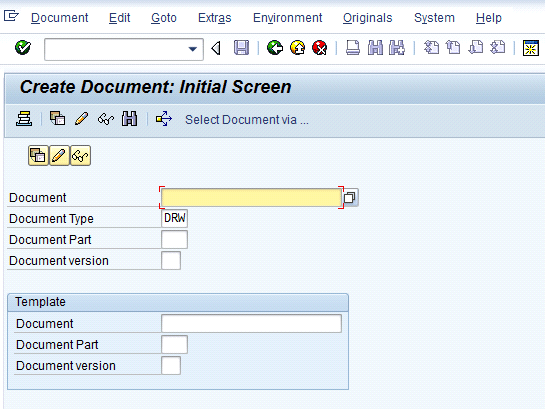Click the Document Type field showing DRW
545x409 pixels.
click(x=174, y=218)
